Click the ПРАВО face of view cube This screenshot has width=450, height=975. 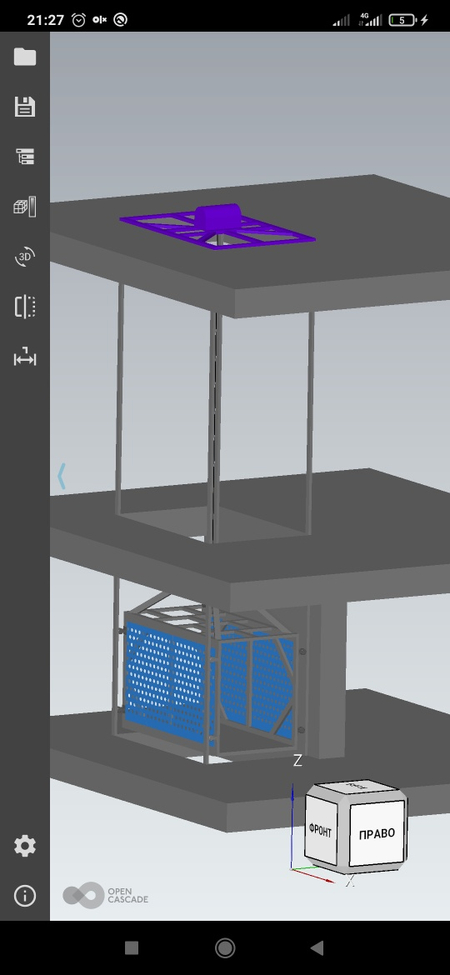coord(377,834)
